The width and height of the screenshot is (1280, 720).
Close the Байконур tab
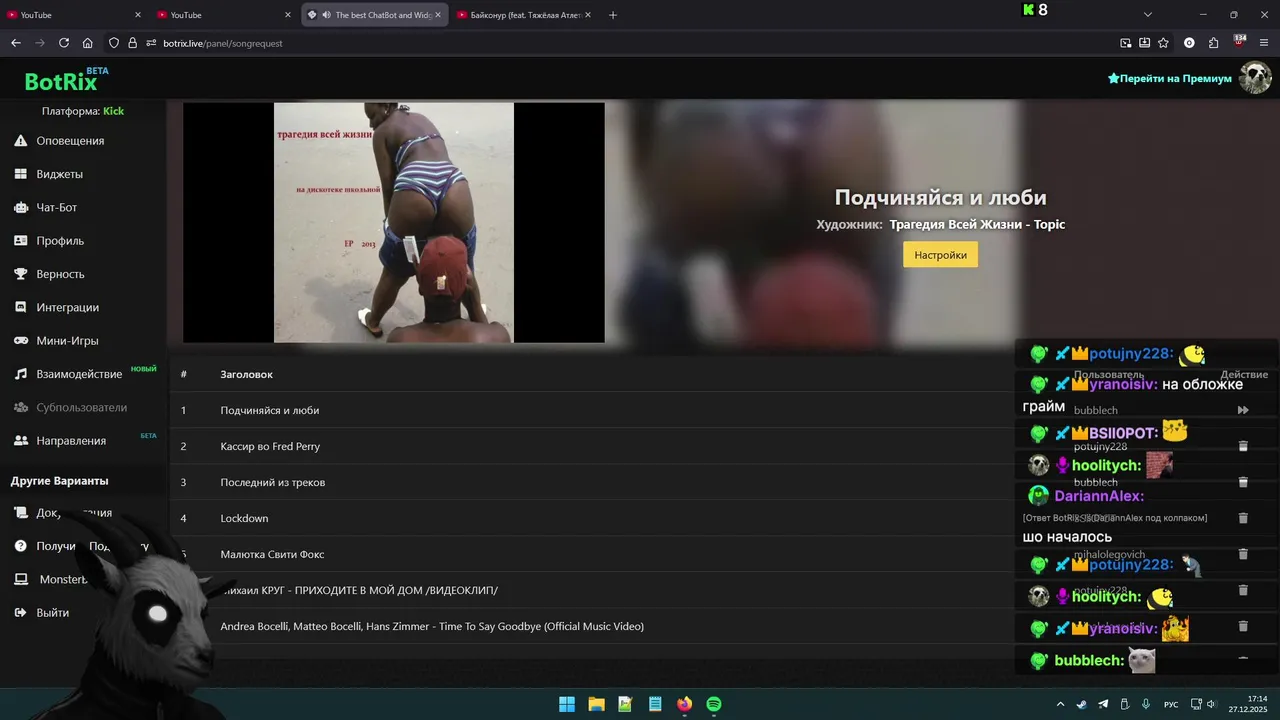(x=588, y=15)
